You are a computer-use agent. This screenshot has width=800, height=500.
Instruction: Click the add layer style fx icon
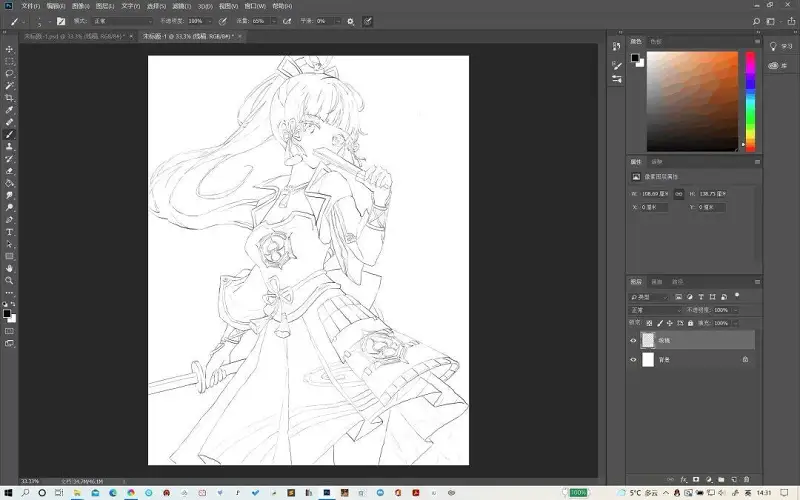tap(684, 480)
